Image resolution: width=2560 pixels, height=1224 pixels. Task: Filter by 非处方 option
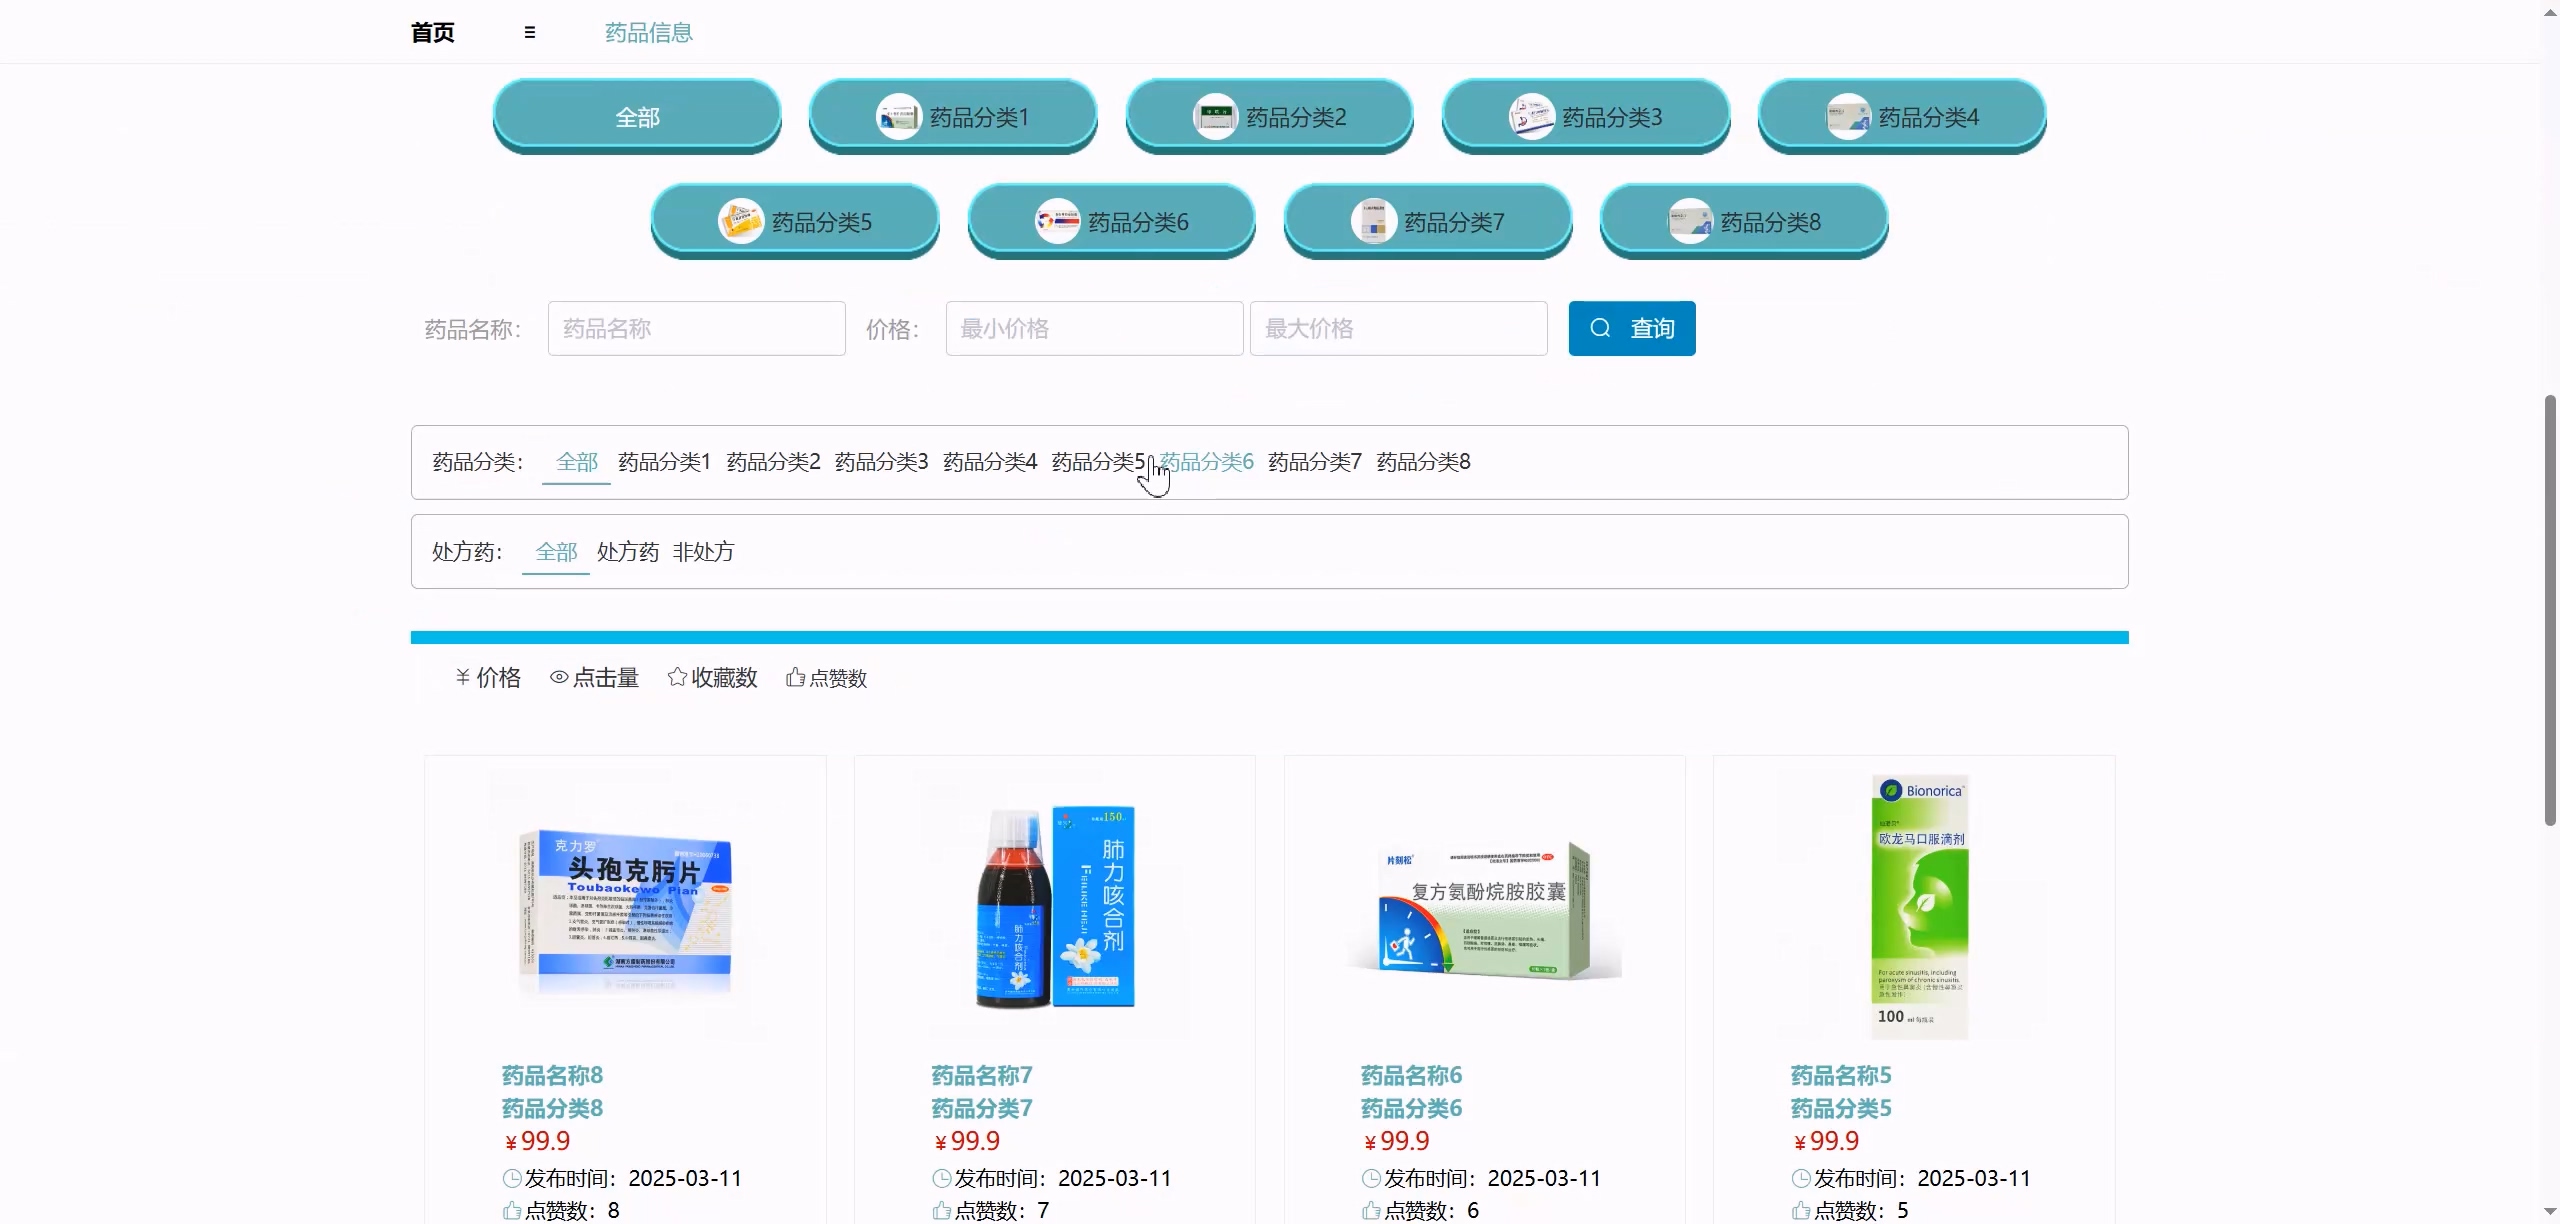(x=703, y=552)
